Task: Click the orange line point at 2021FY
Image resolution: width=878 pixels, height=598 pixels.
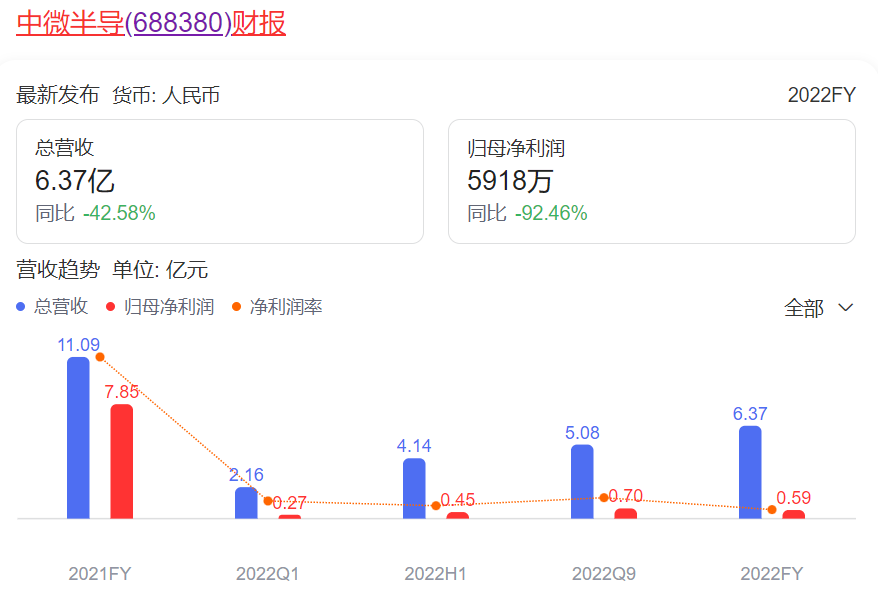Action: (x=100, y=357)
